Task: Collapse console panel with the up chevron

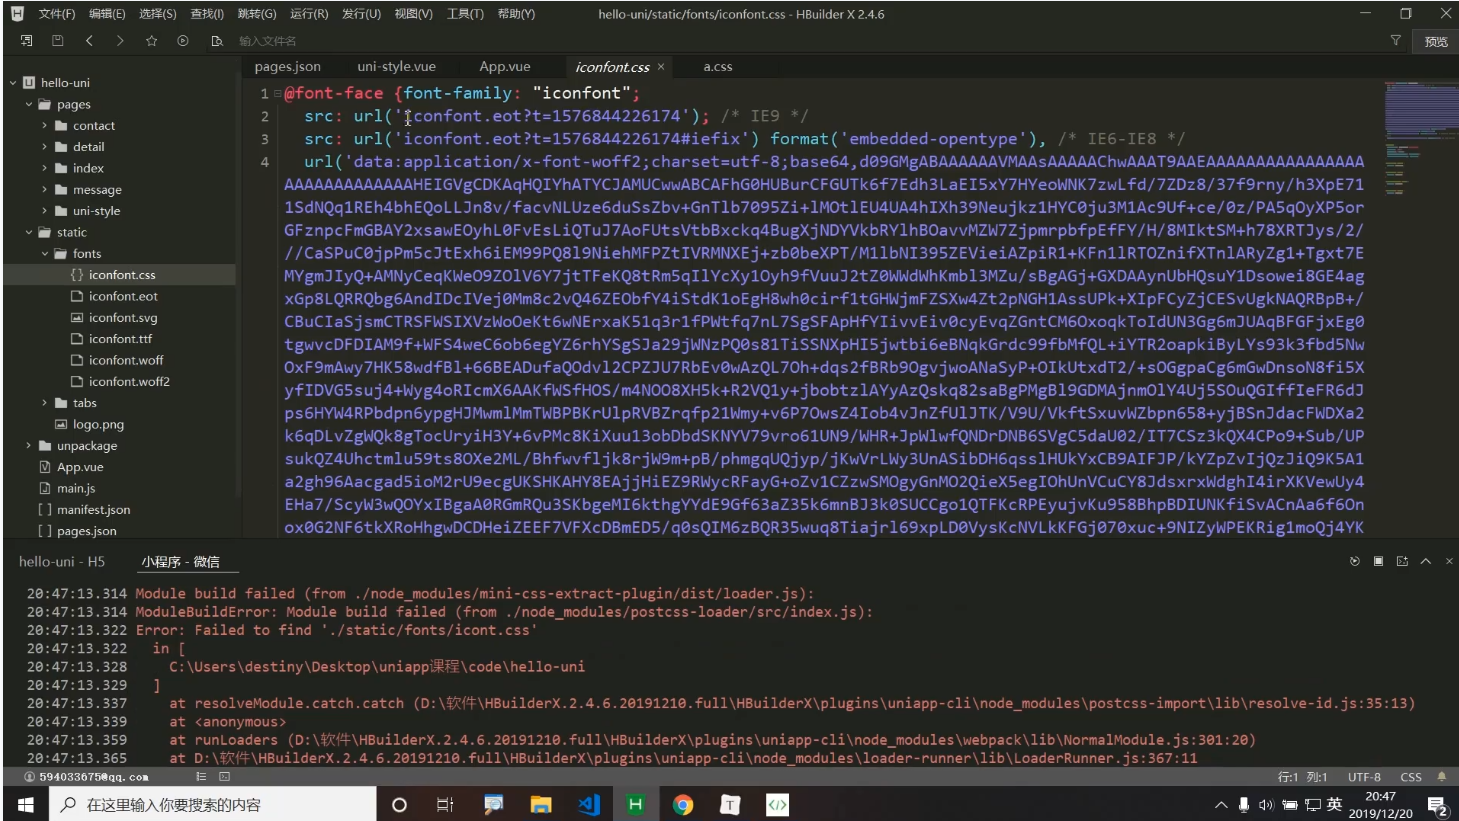Action: (1426, 562)
